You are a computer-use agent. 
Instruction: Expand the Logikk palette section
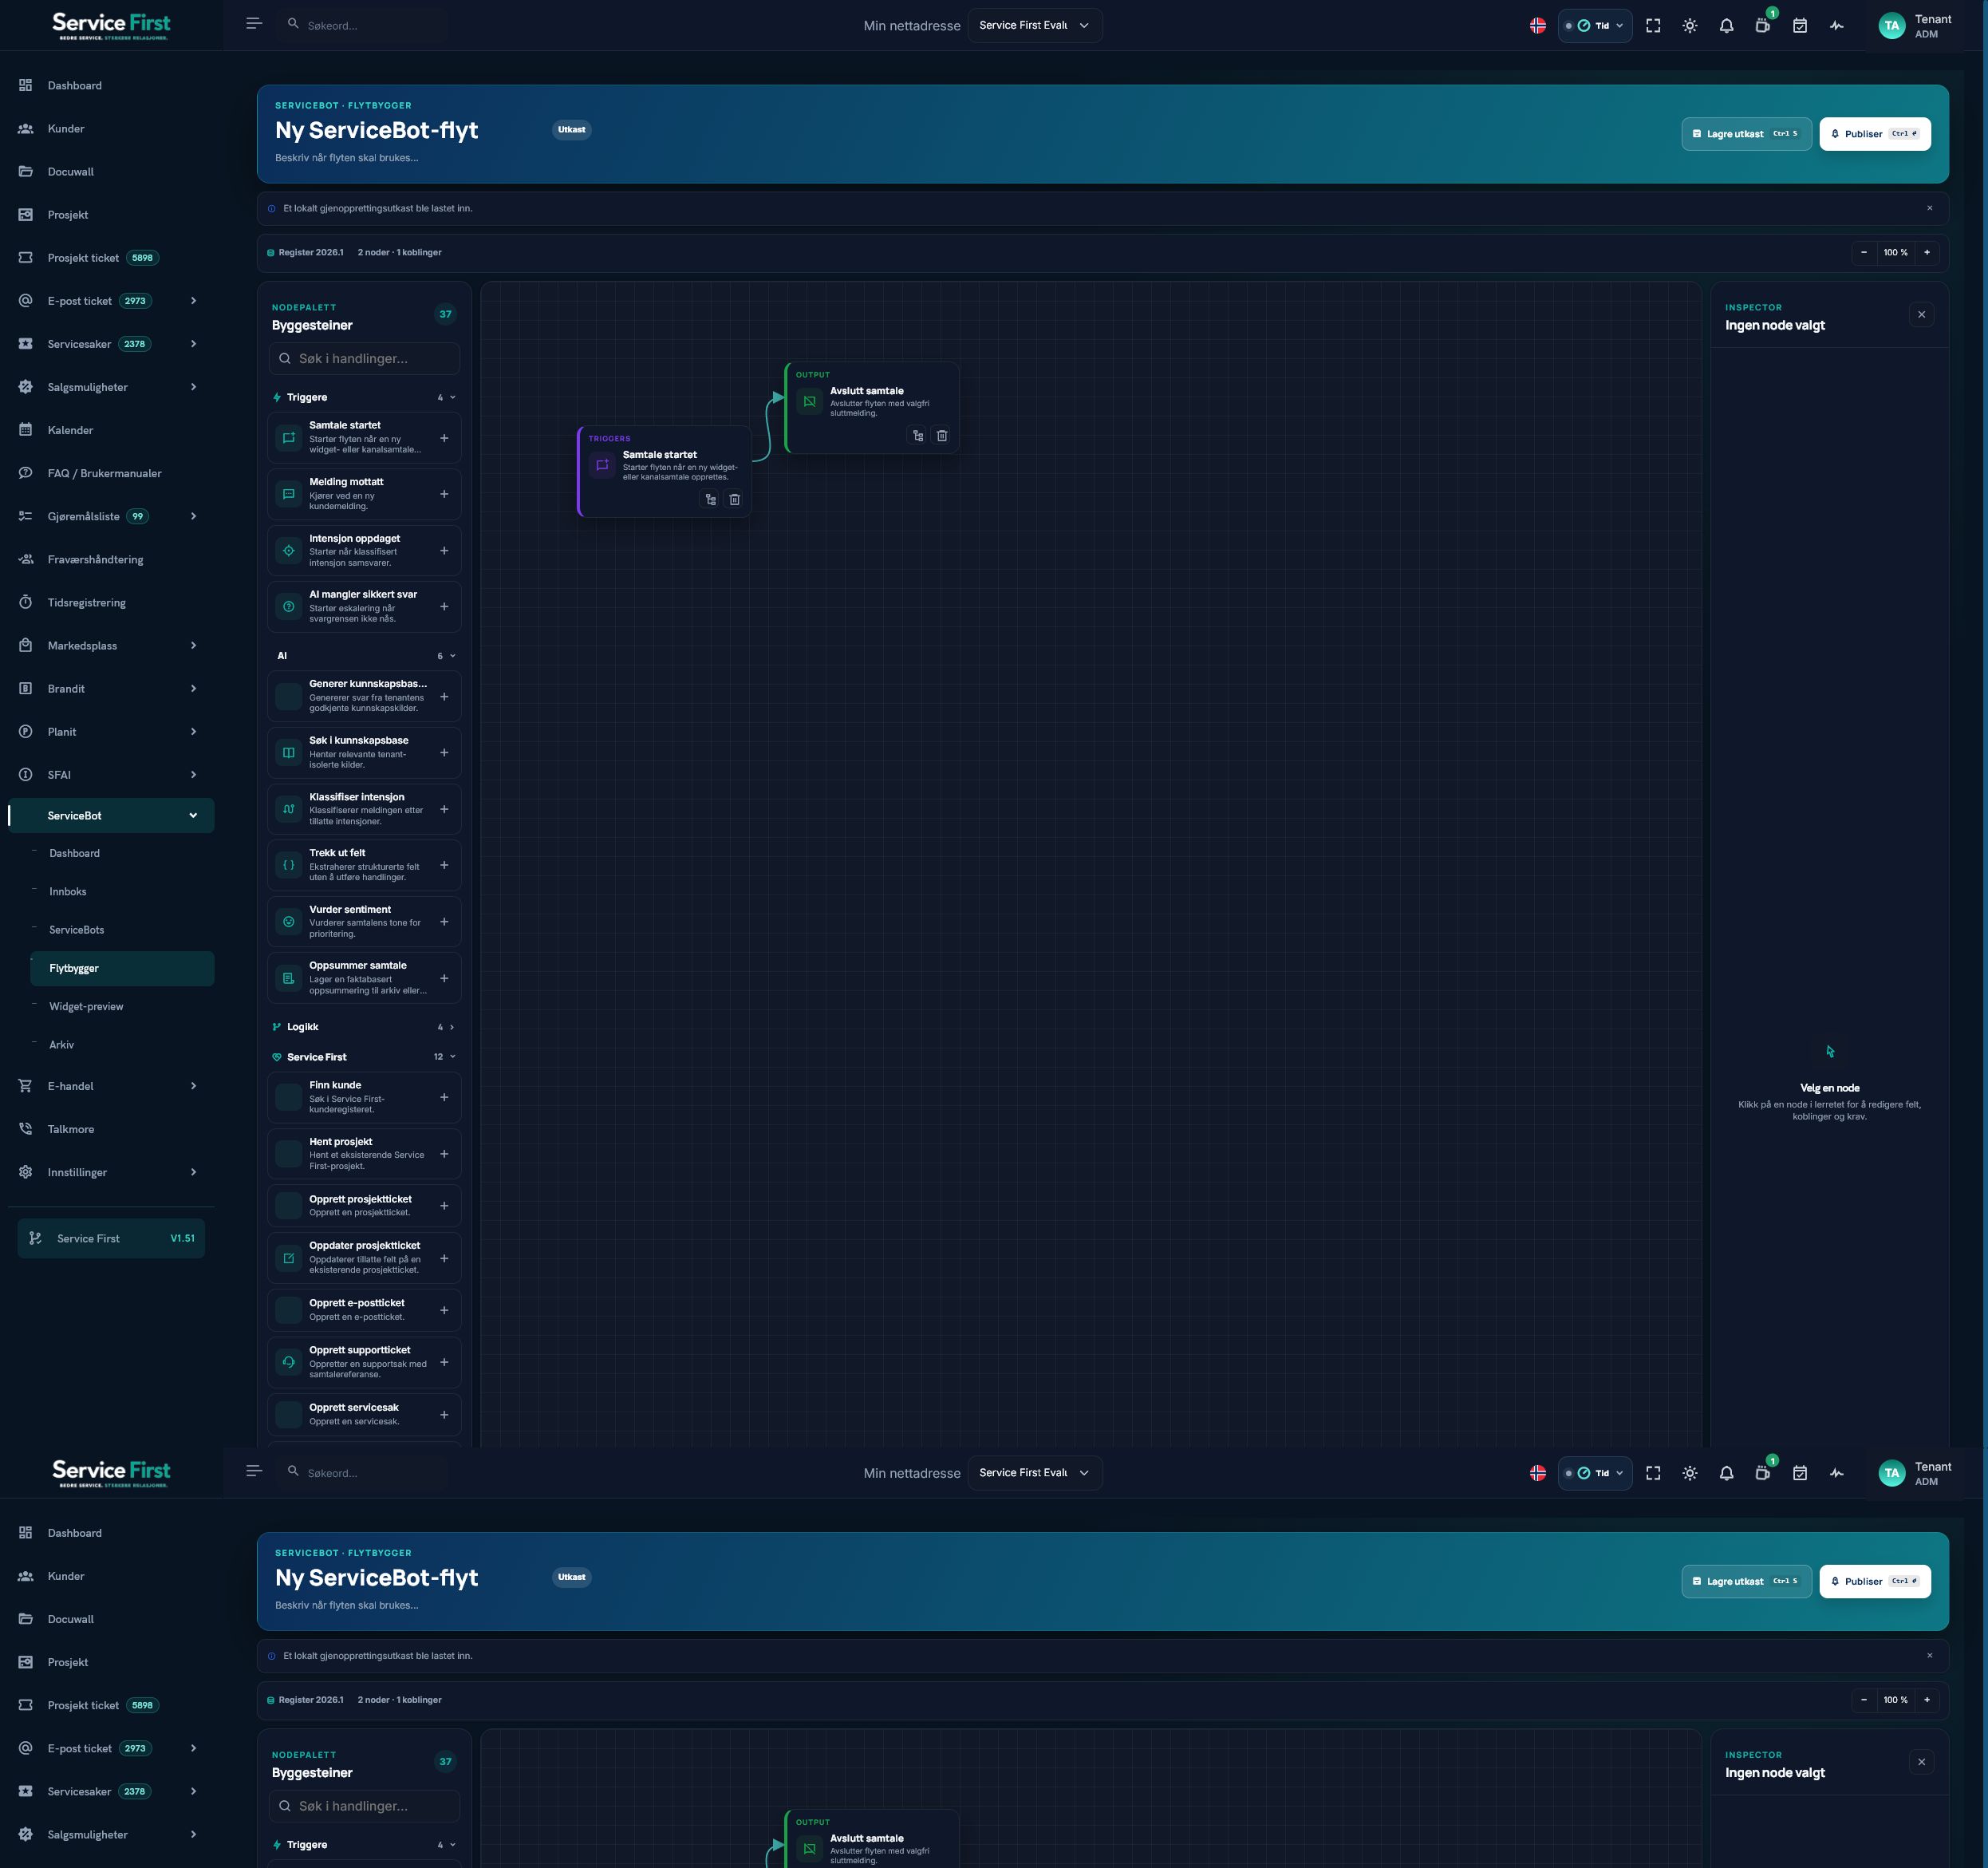(452, 1027)
